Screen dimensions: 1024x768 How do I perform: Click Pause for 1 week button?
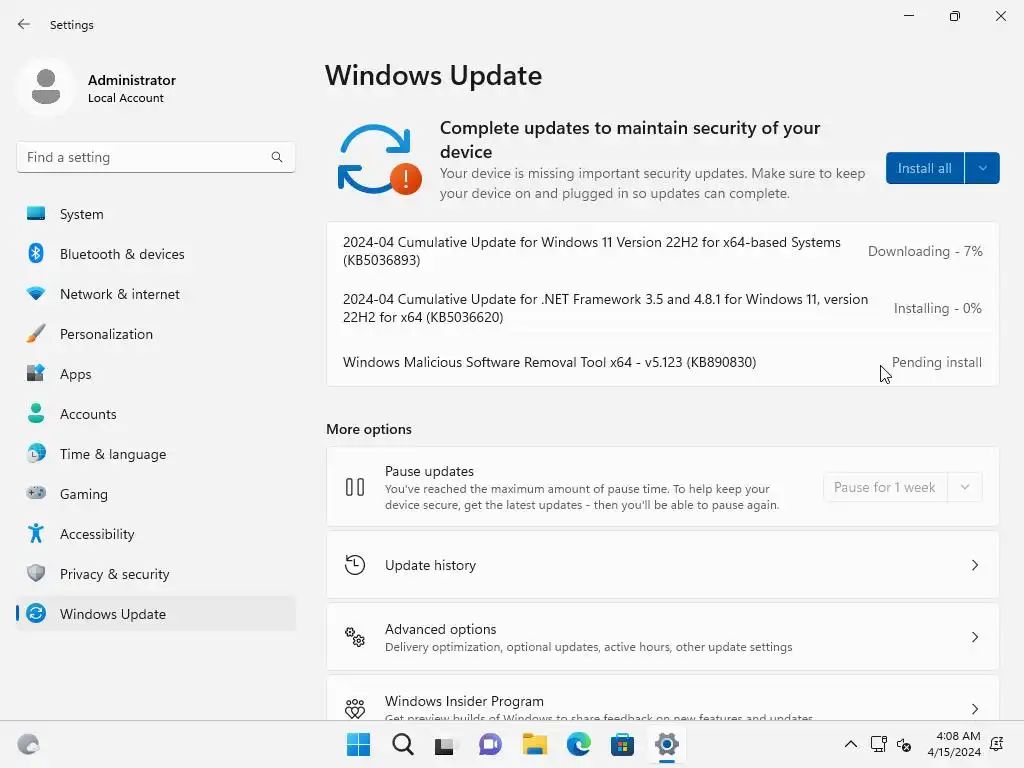(x=885, y=487)
